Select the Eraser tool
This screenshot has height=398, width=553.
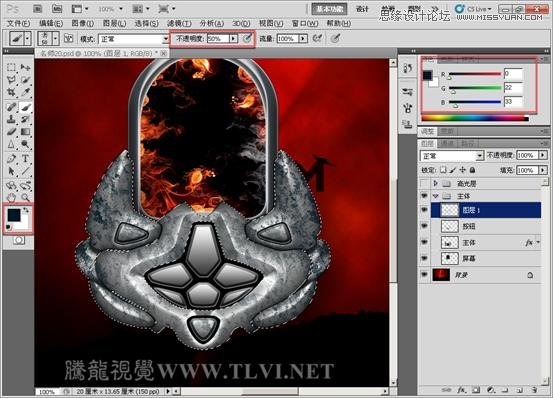[11, 131]
